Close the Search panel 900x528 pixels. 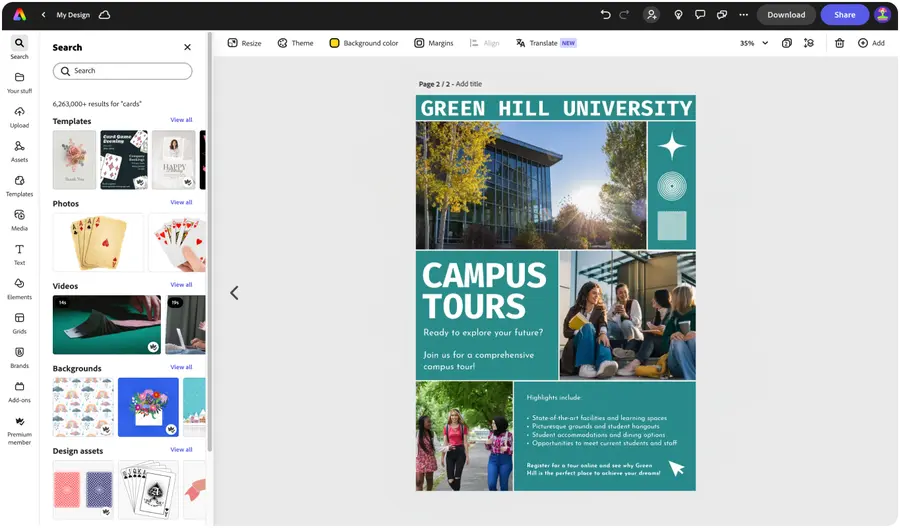coord(187,47)
